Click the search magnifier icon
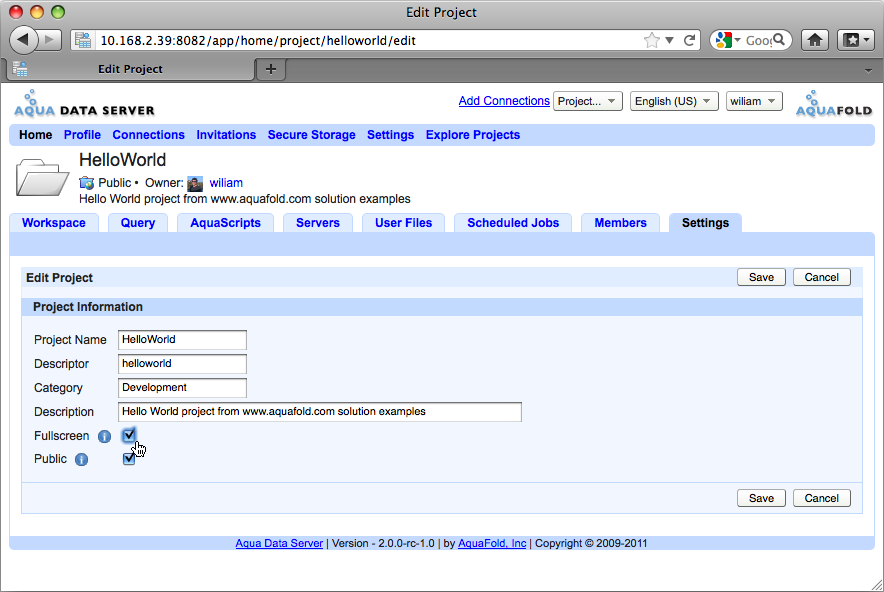 pos(779,40)
